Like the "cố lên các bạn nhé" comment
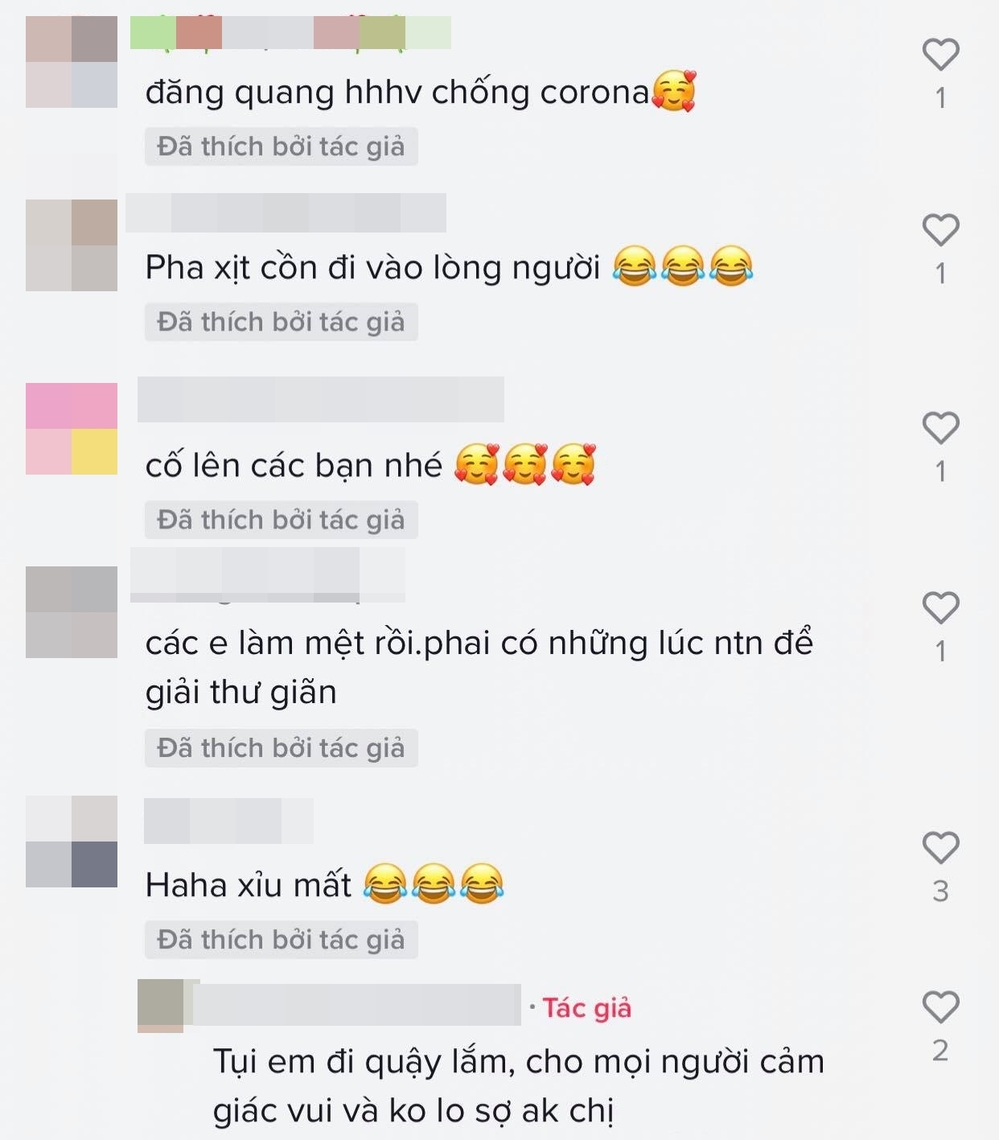This screenshot has width=999, height=1140. (941, 428)
